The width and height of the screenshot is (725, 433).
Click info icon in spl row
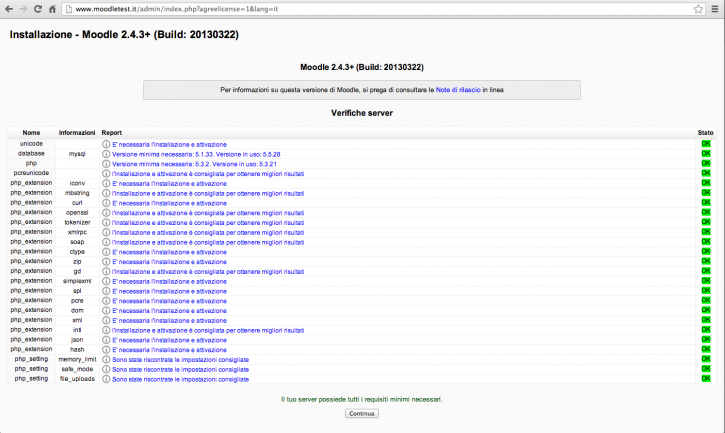(x=106, y=291)
